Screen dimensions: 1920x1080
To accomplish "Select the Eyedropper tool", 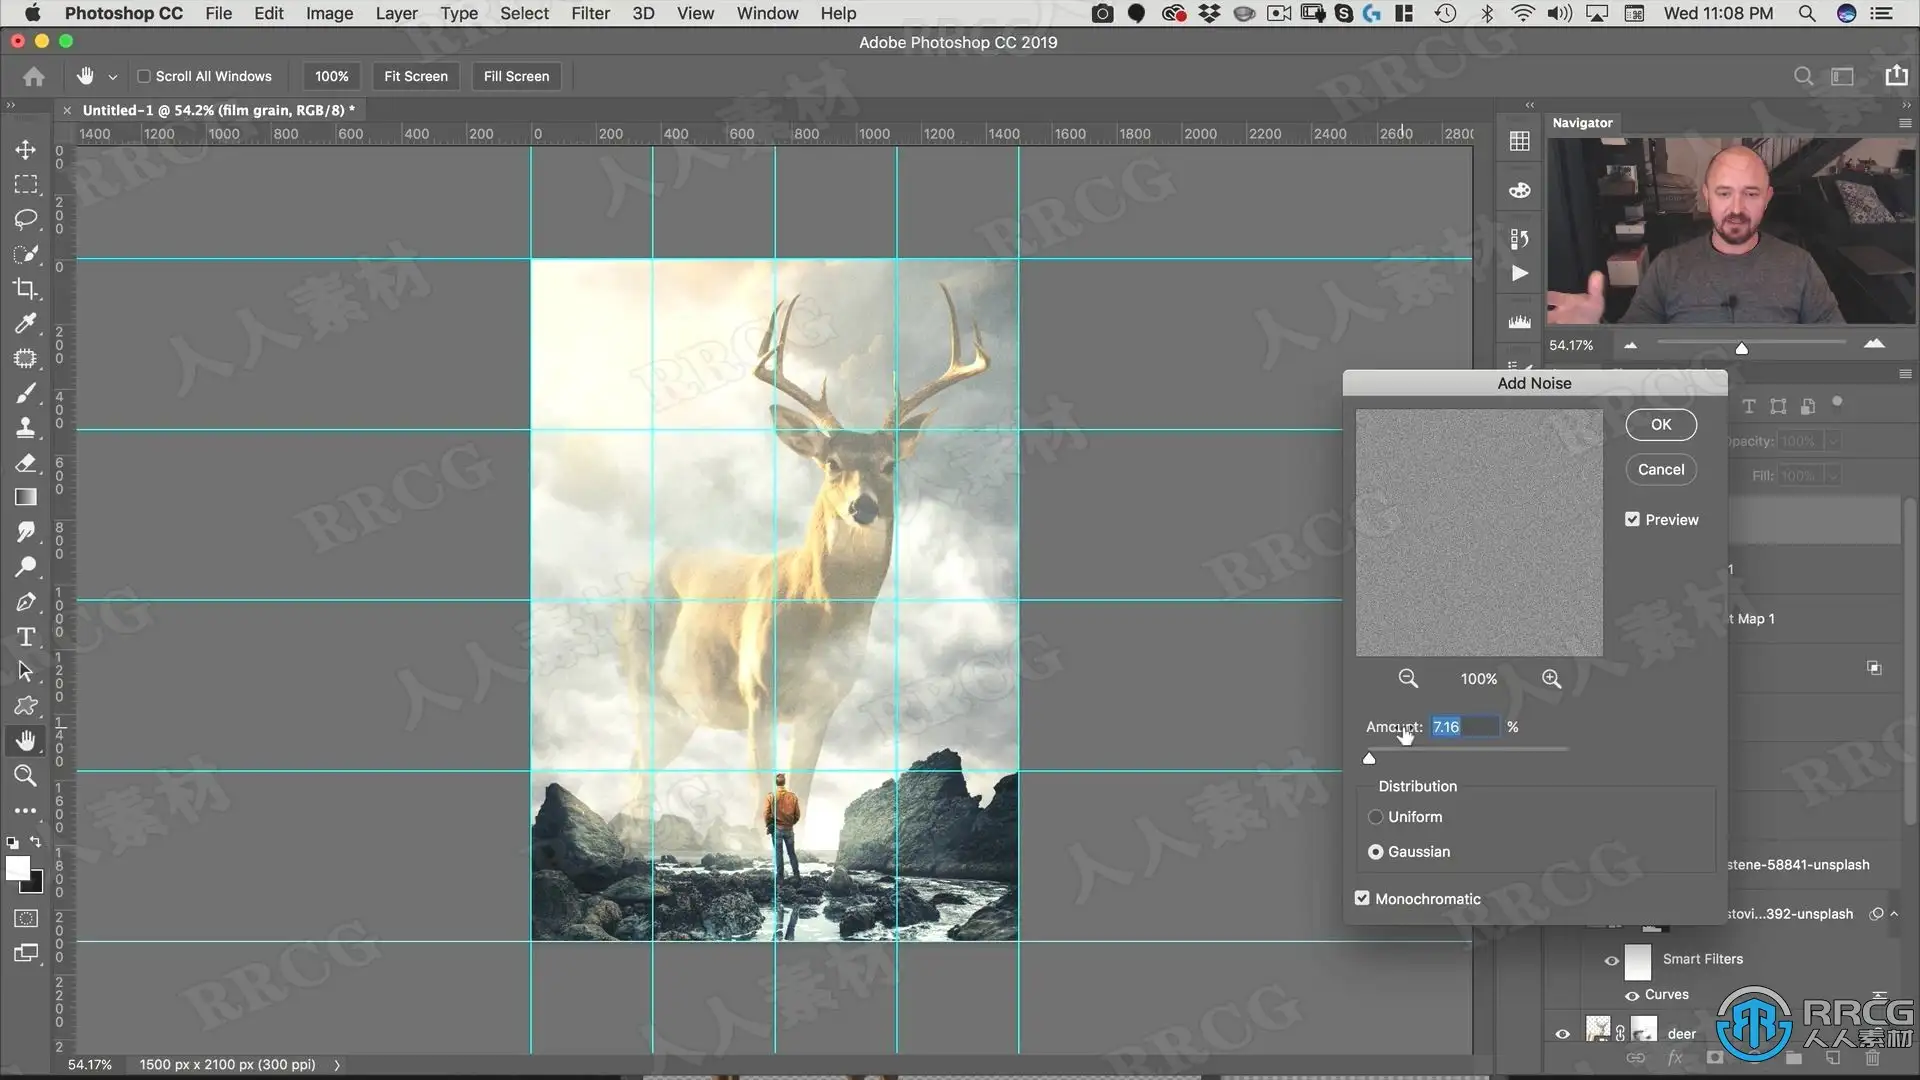I will [x=25, y=323].
